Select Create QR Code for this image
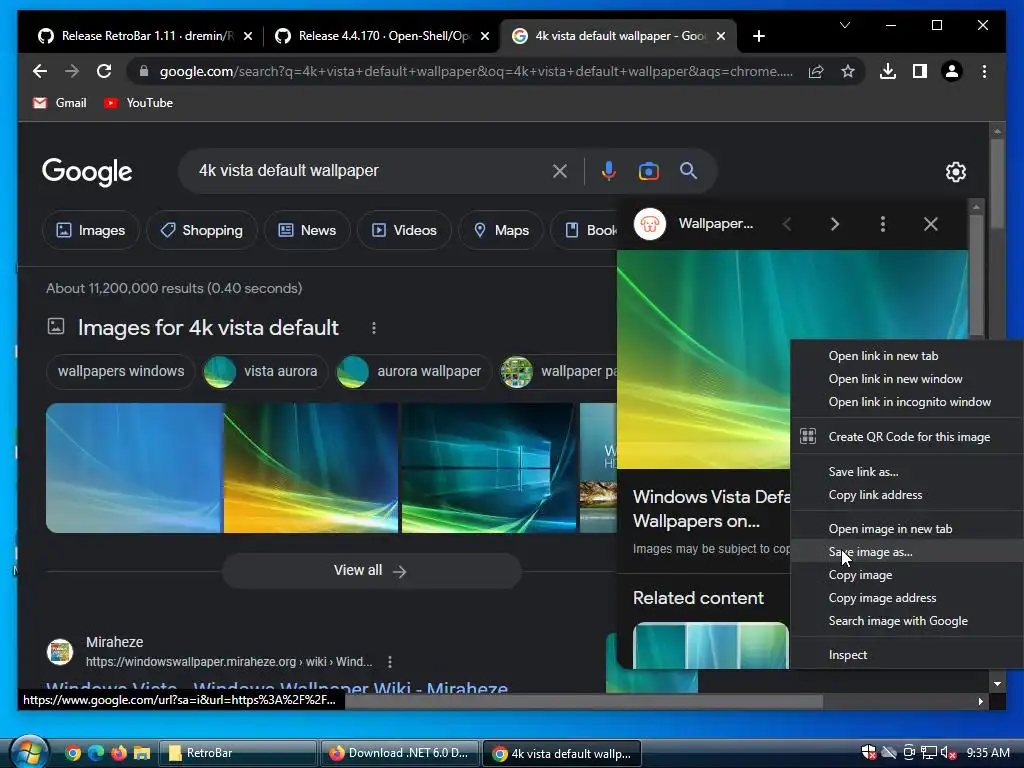Viewport: 1024px width, 768px height. (x=907, y=437)
